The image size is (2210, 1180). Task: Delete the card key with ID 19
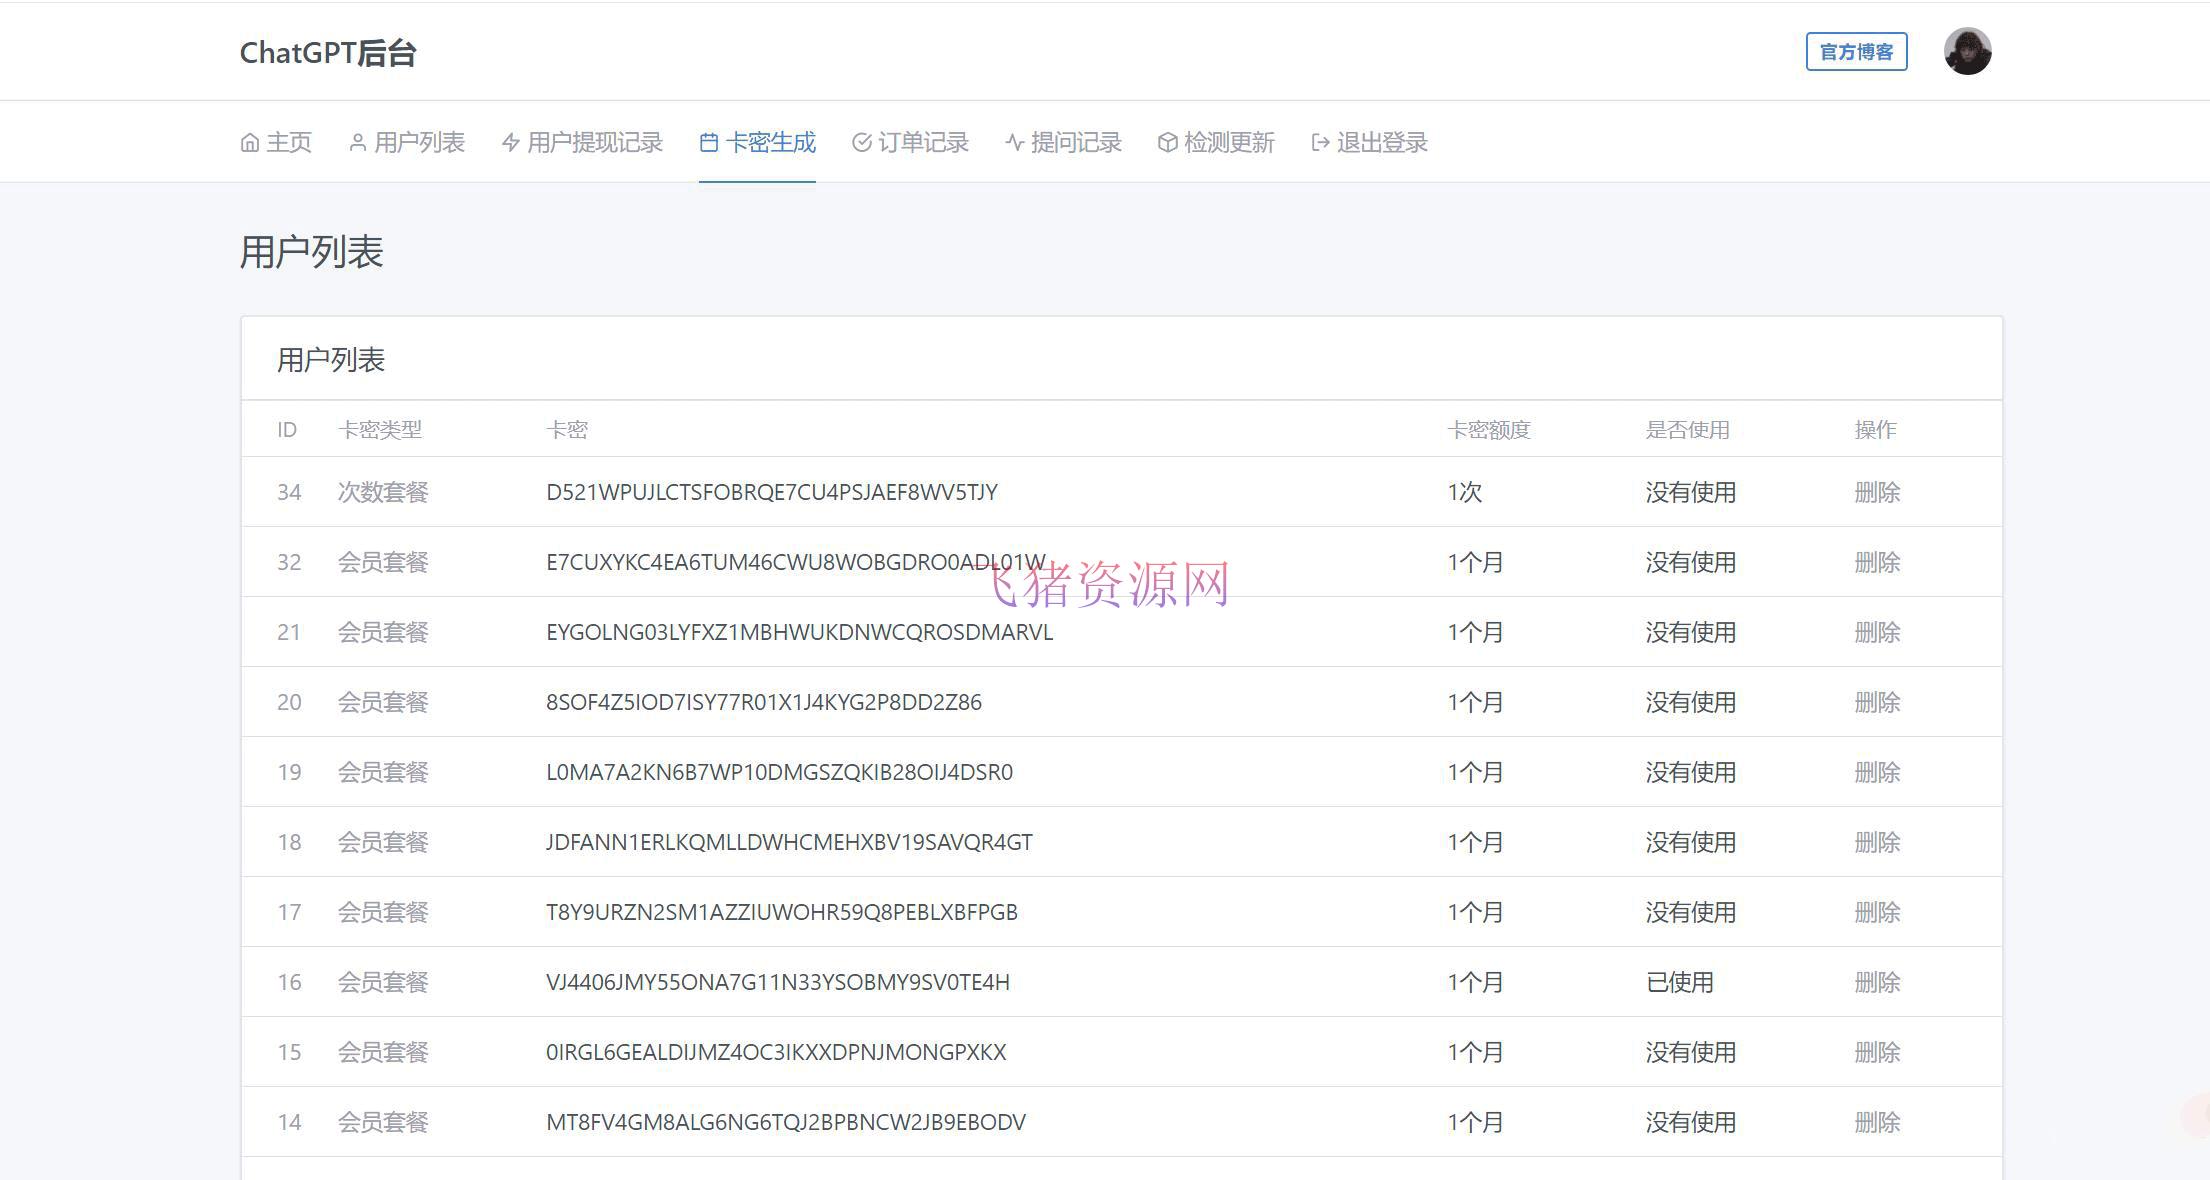pyautogui.click(x=1877, y=772)
